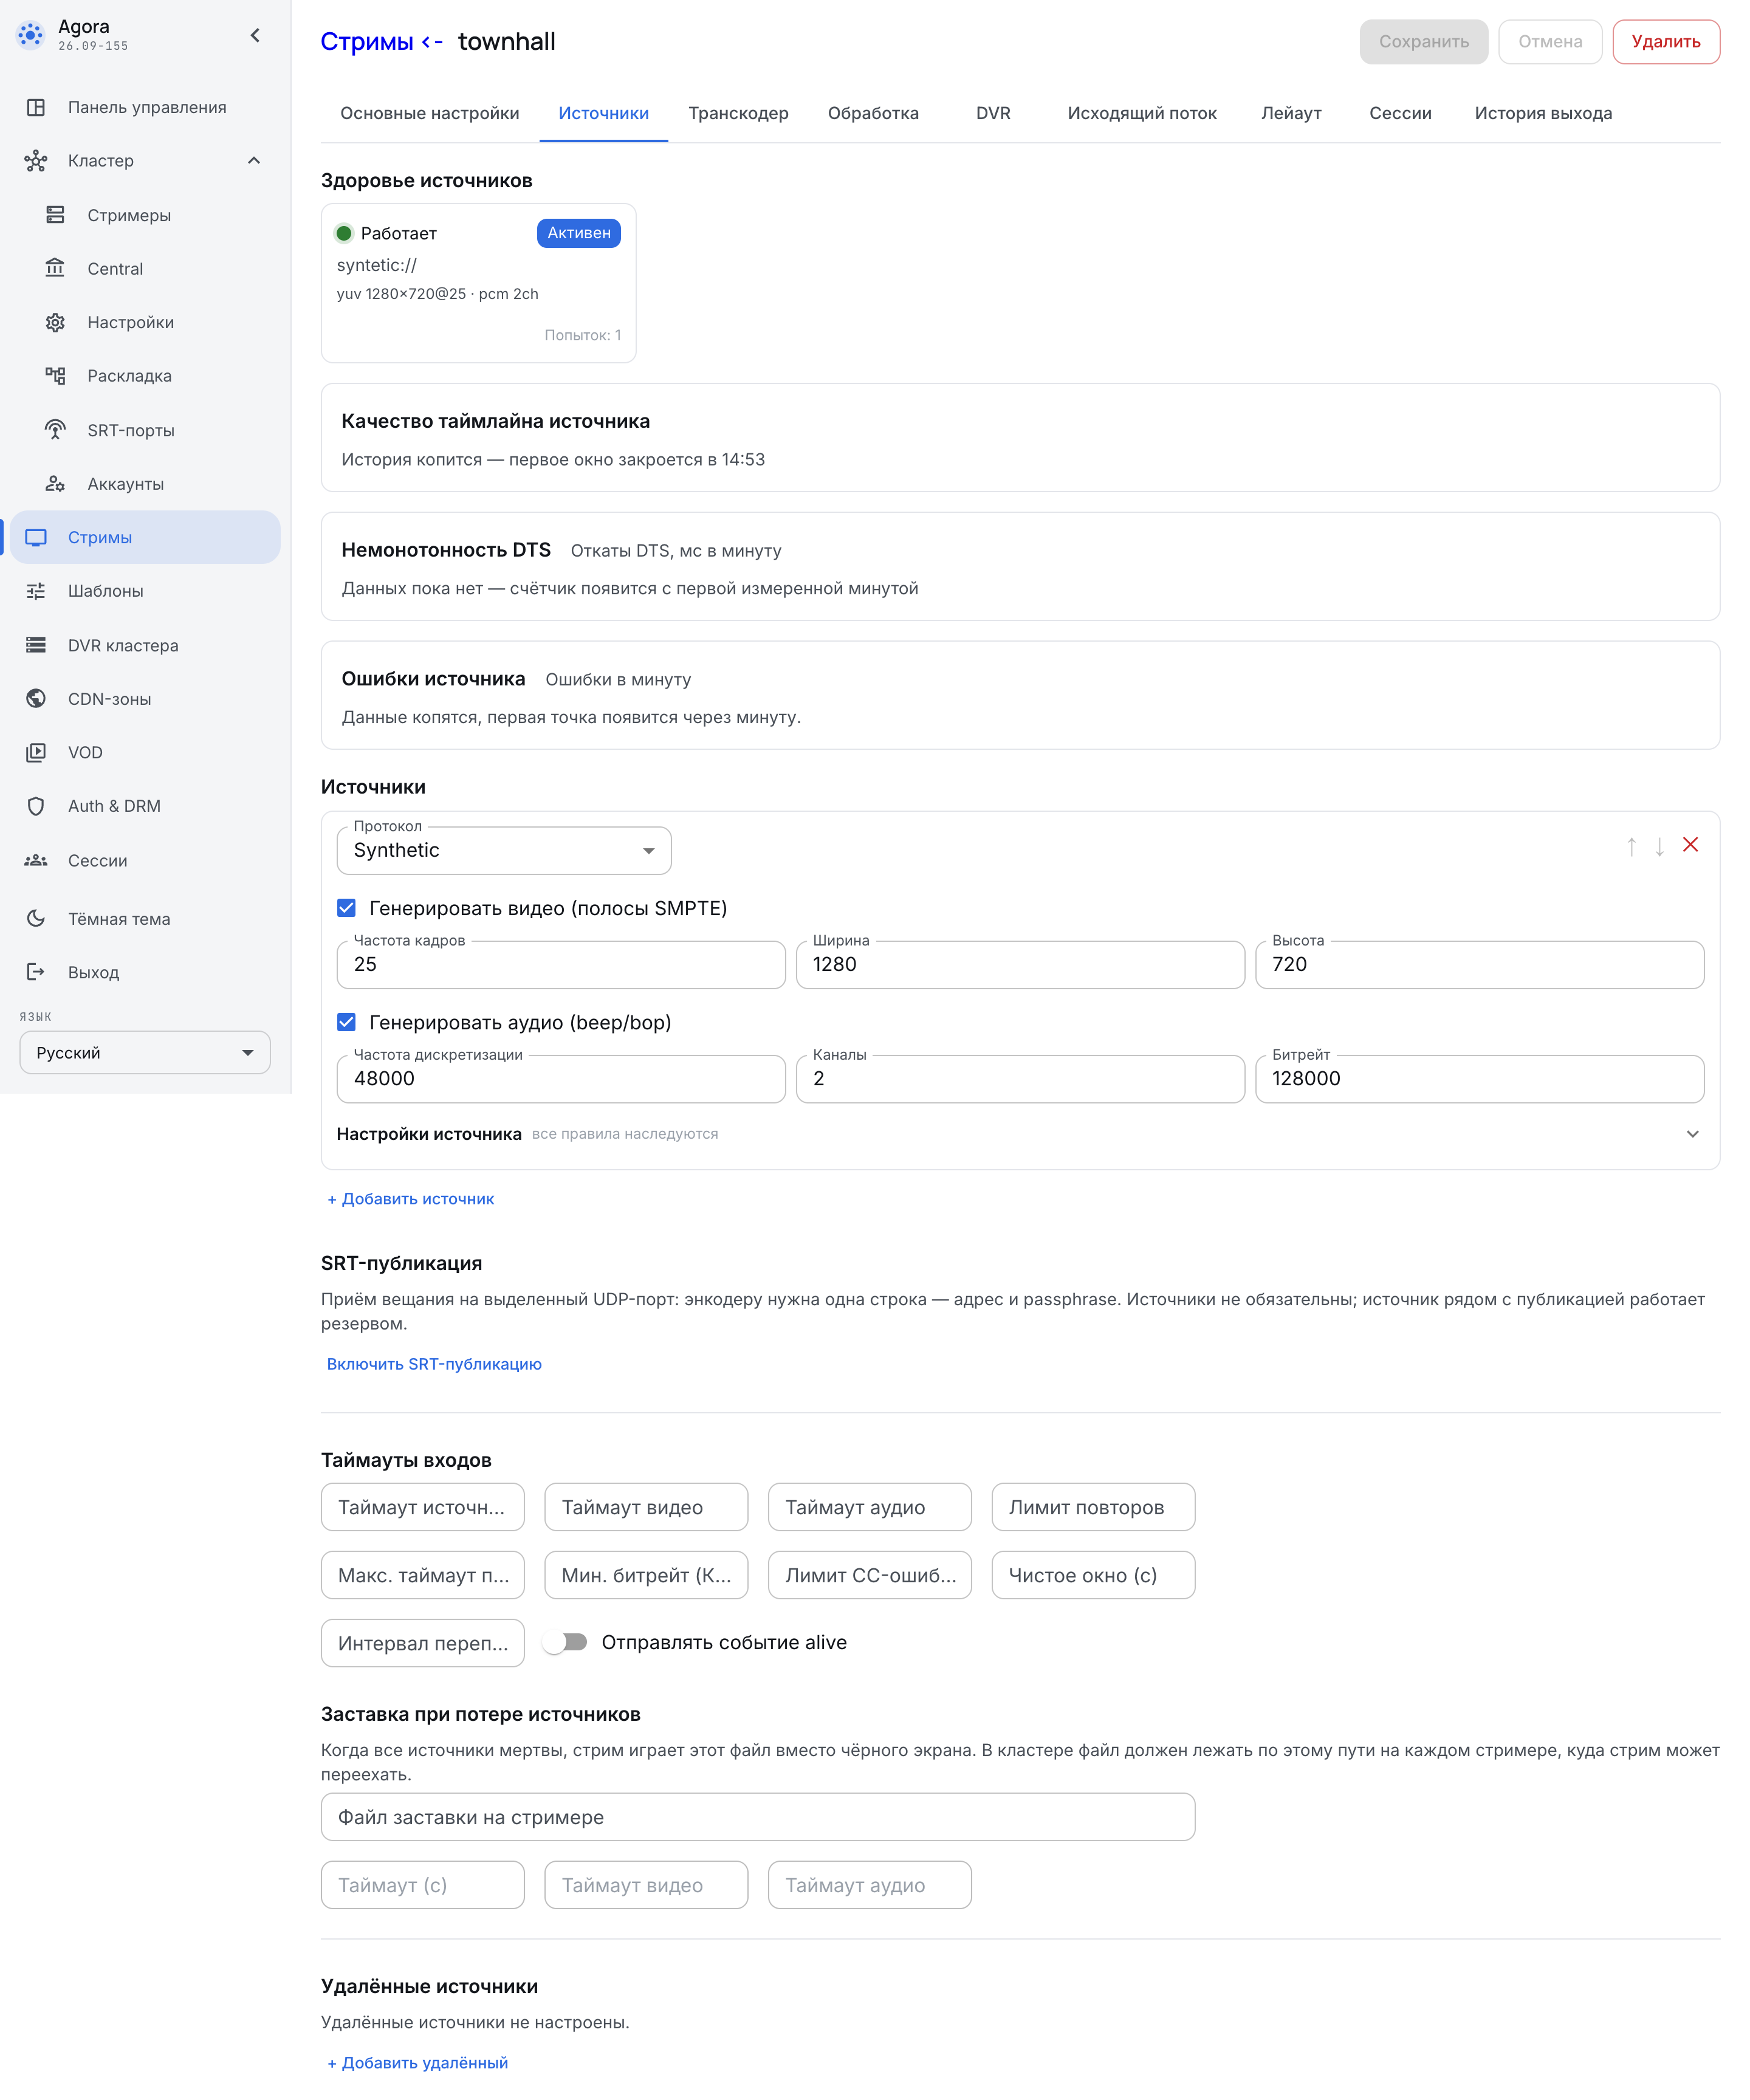Focus the Битрейт input field

(1480, 1079)
